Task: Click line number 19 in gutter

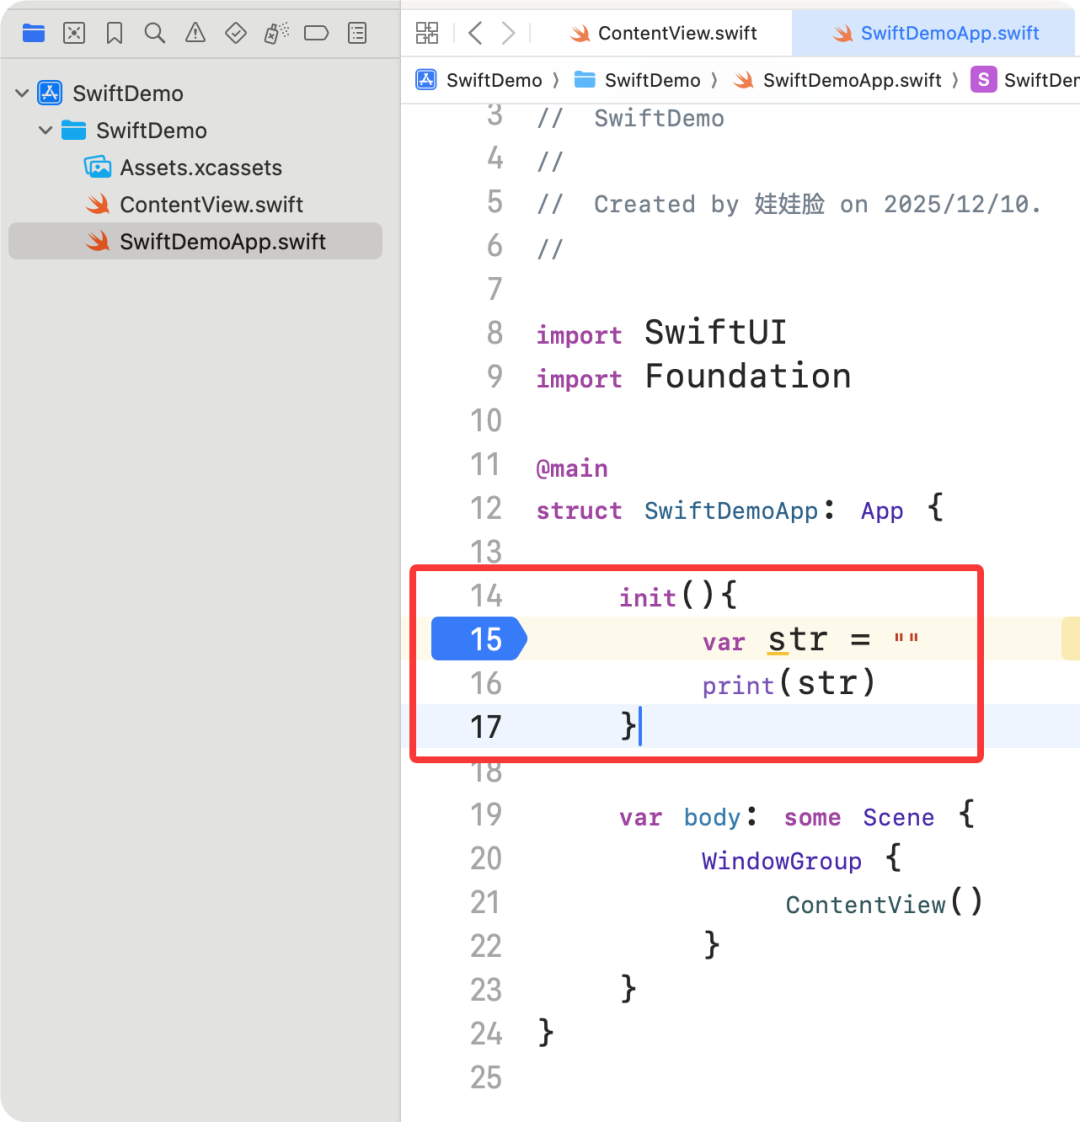Action: click(x=486, y=815)
